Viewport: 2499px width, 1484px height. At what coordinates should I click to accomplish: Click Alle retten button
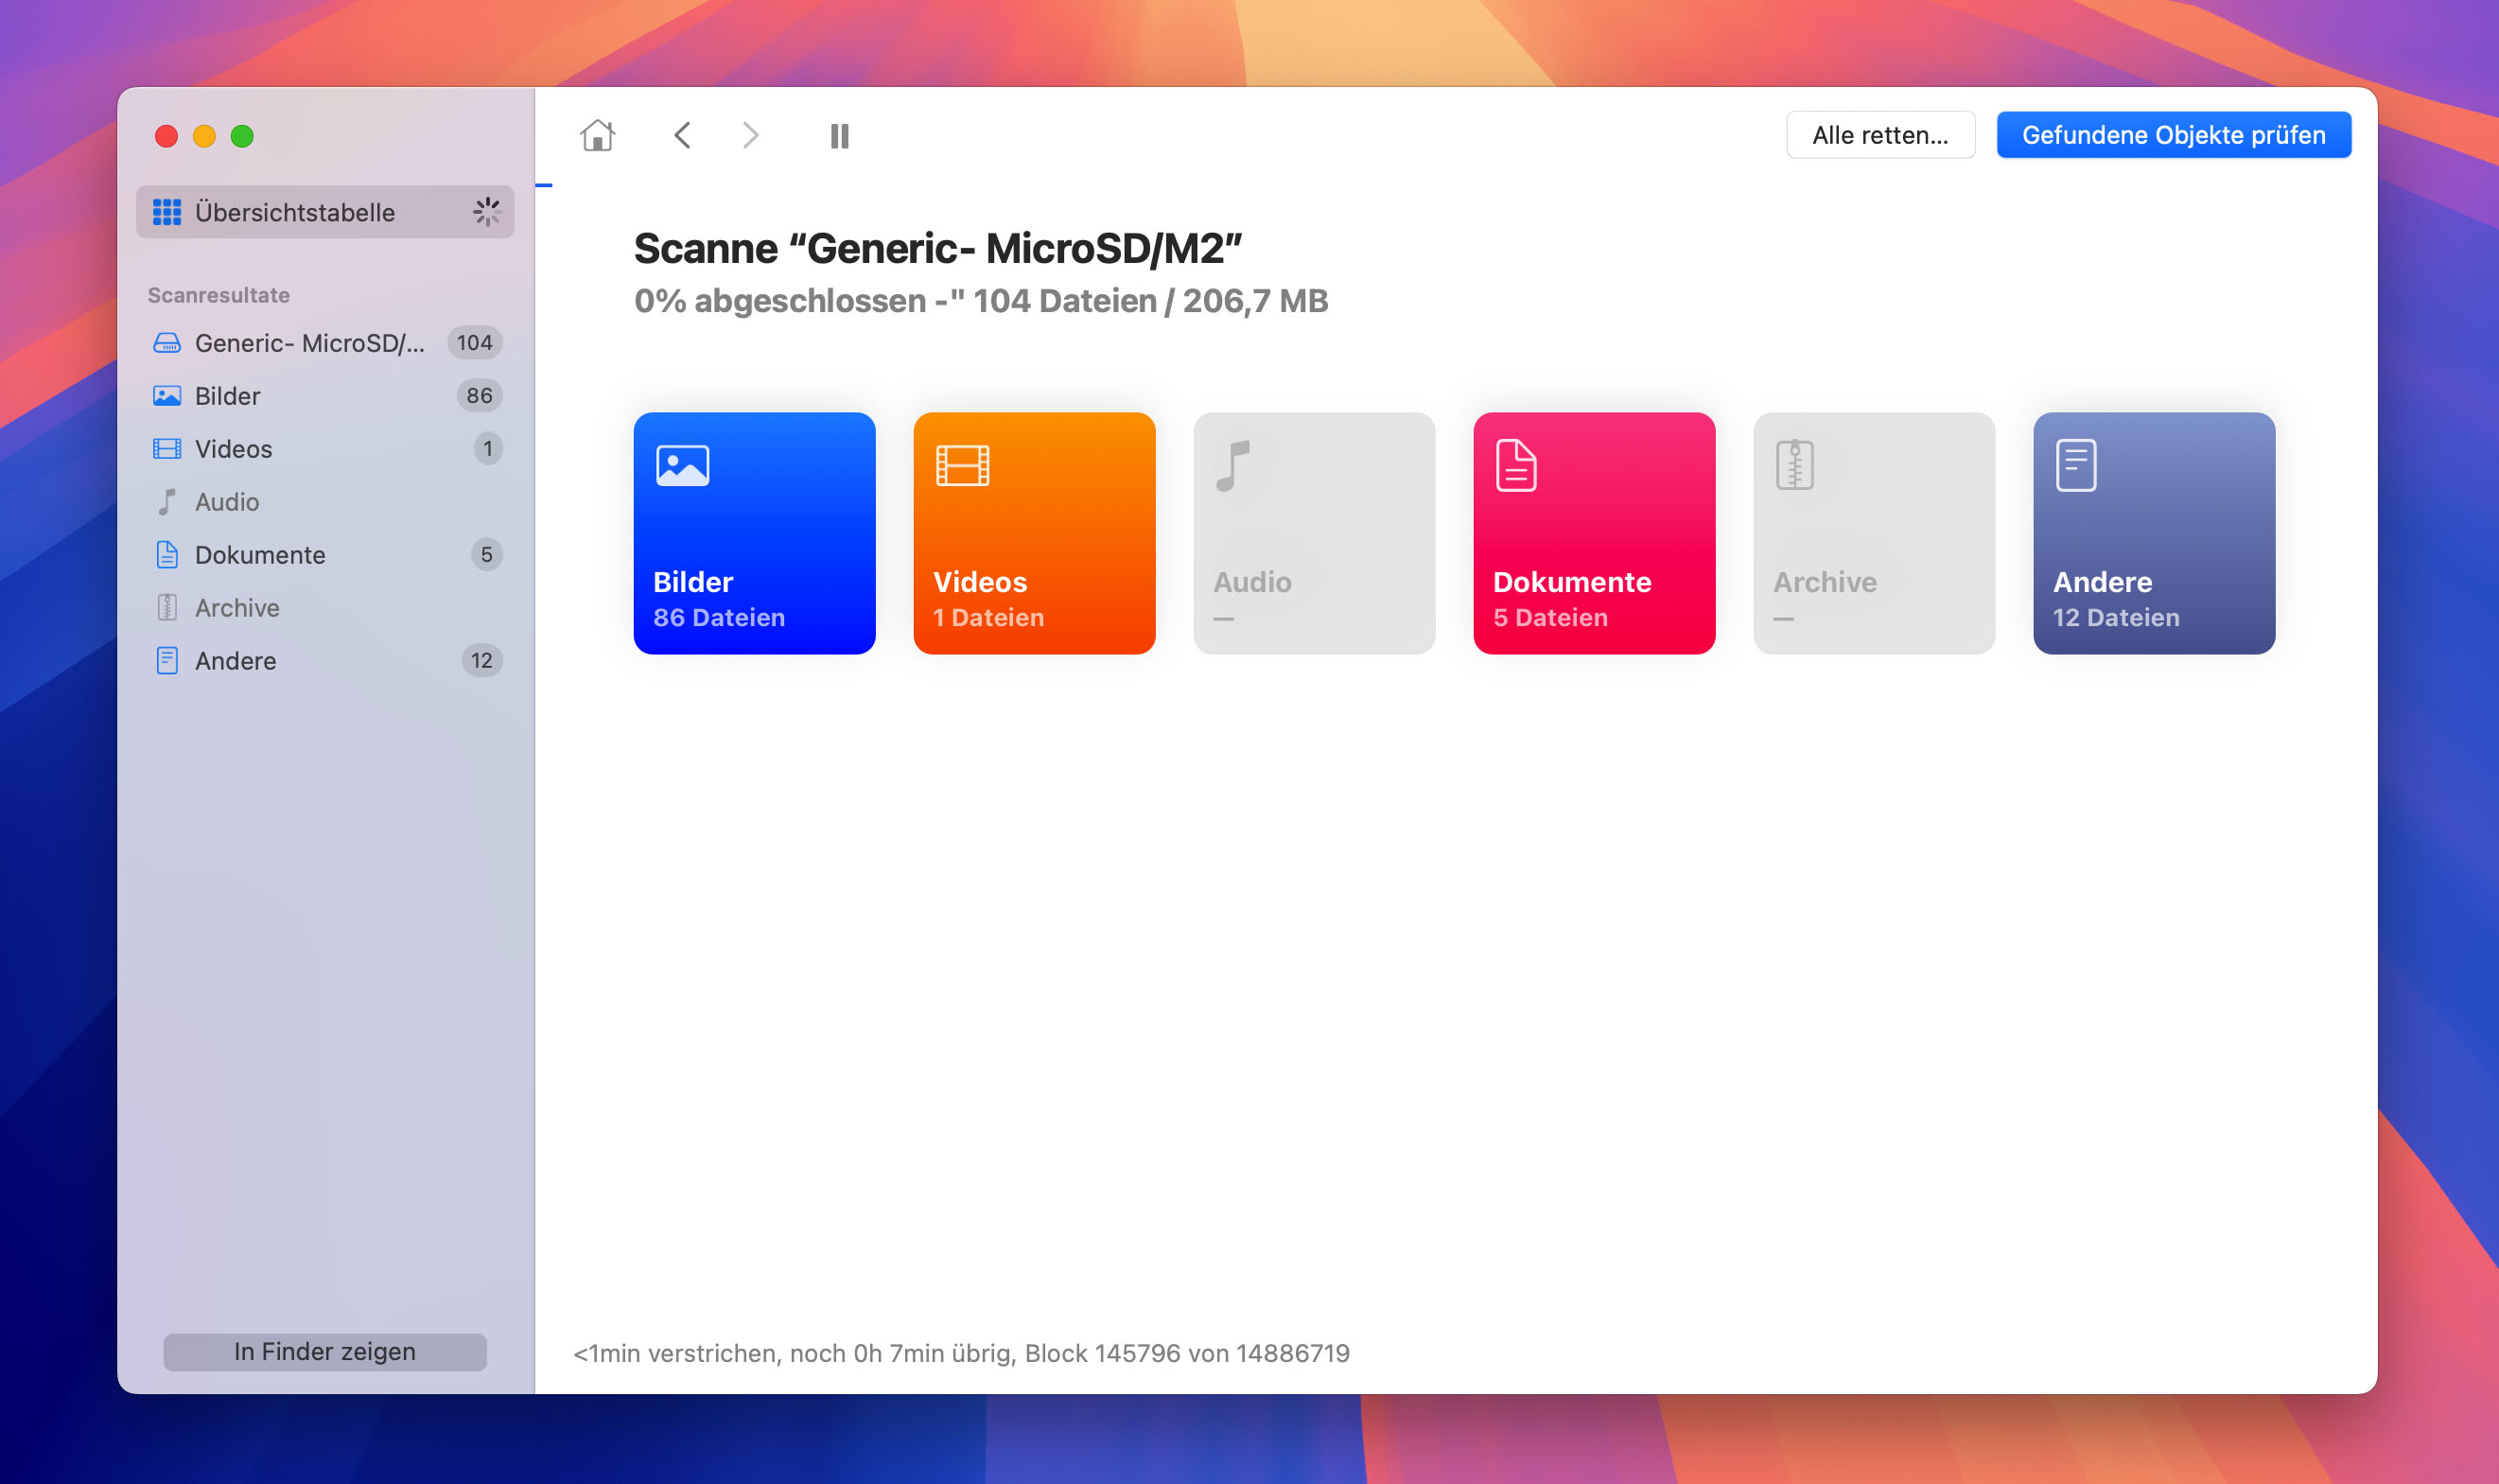tap(1879, 134)
